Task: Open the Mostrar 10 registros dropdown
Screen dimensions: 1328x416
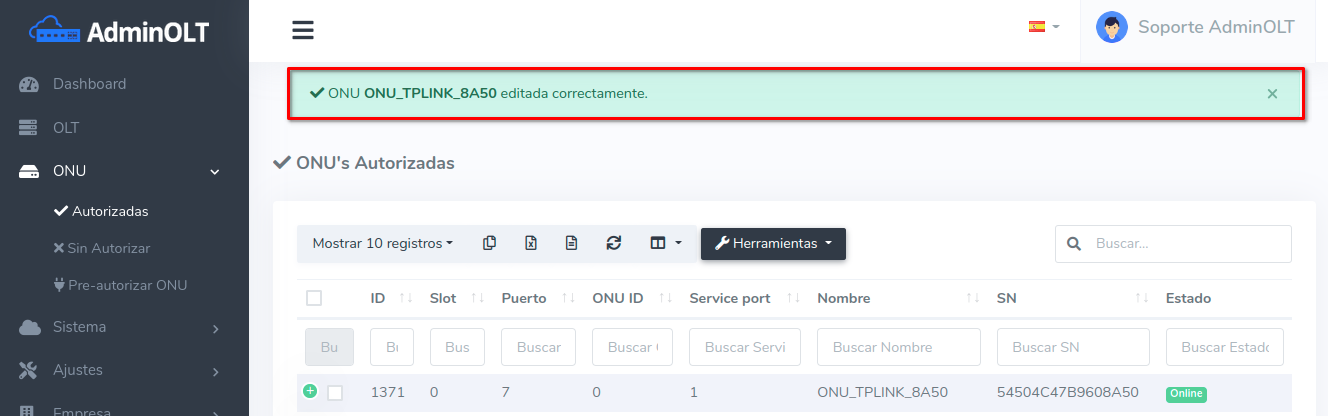Action: [x=382, y=243]
